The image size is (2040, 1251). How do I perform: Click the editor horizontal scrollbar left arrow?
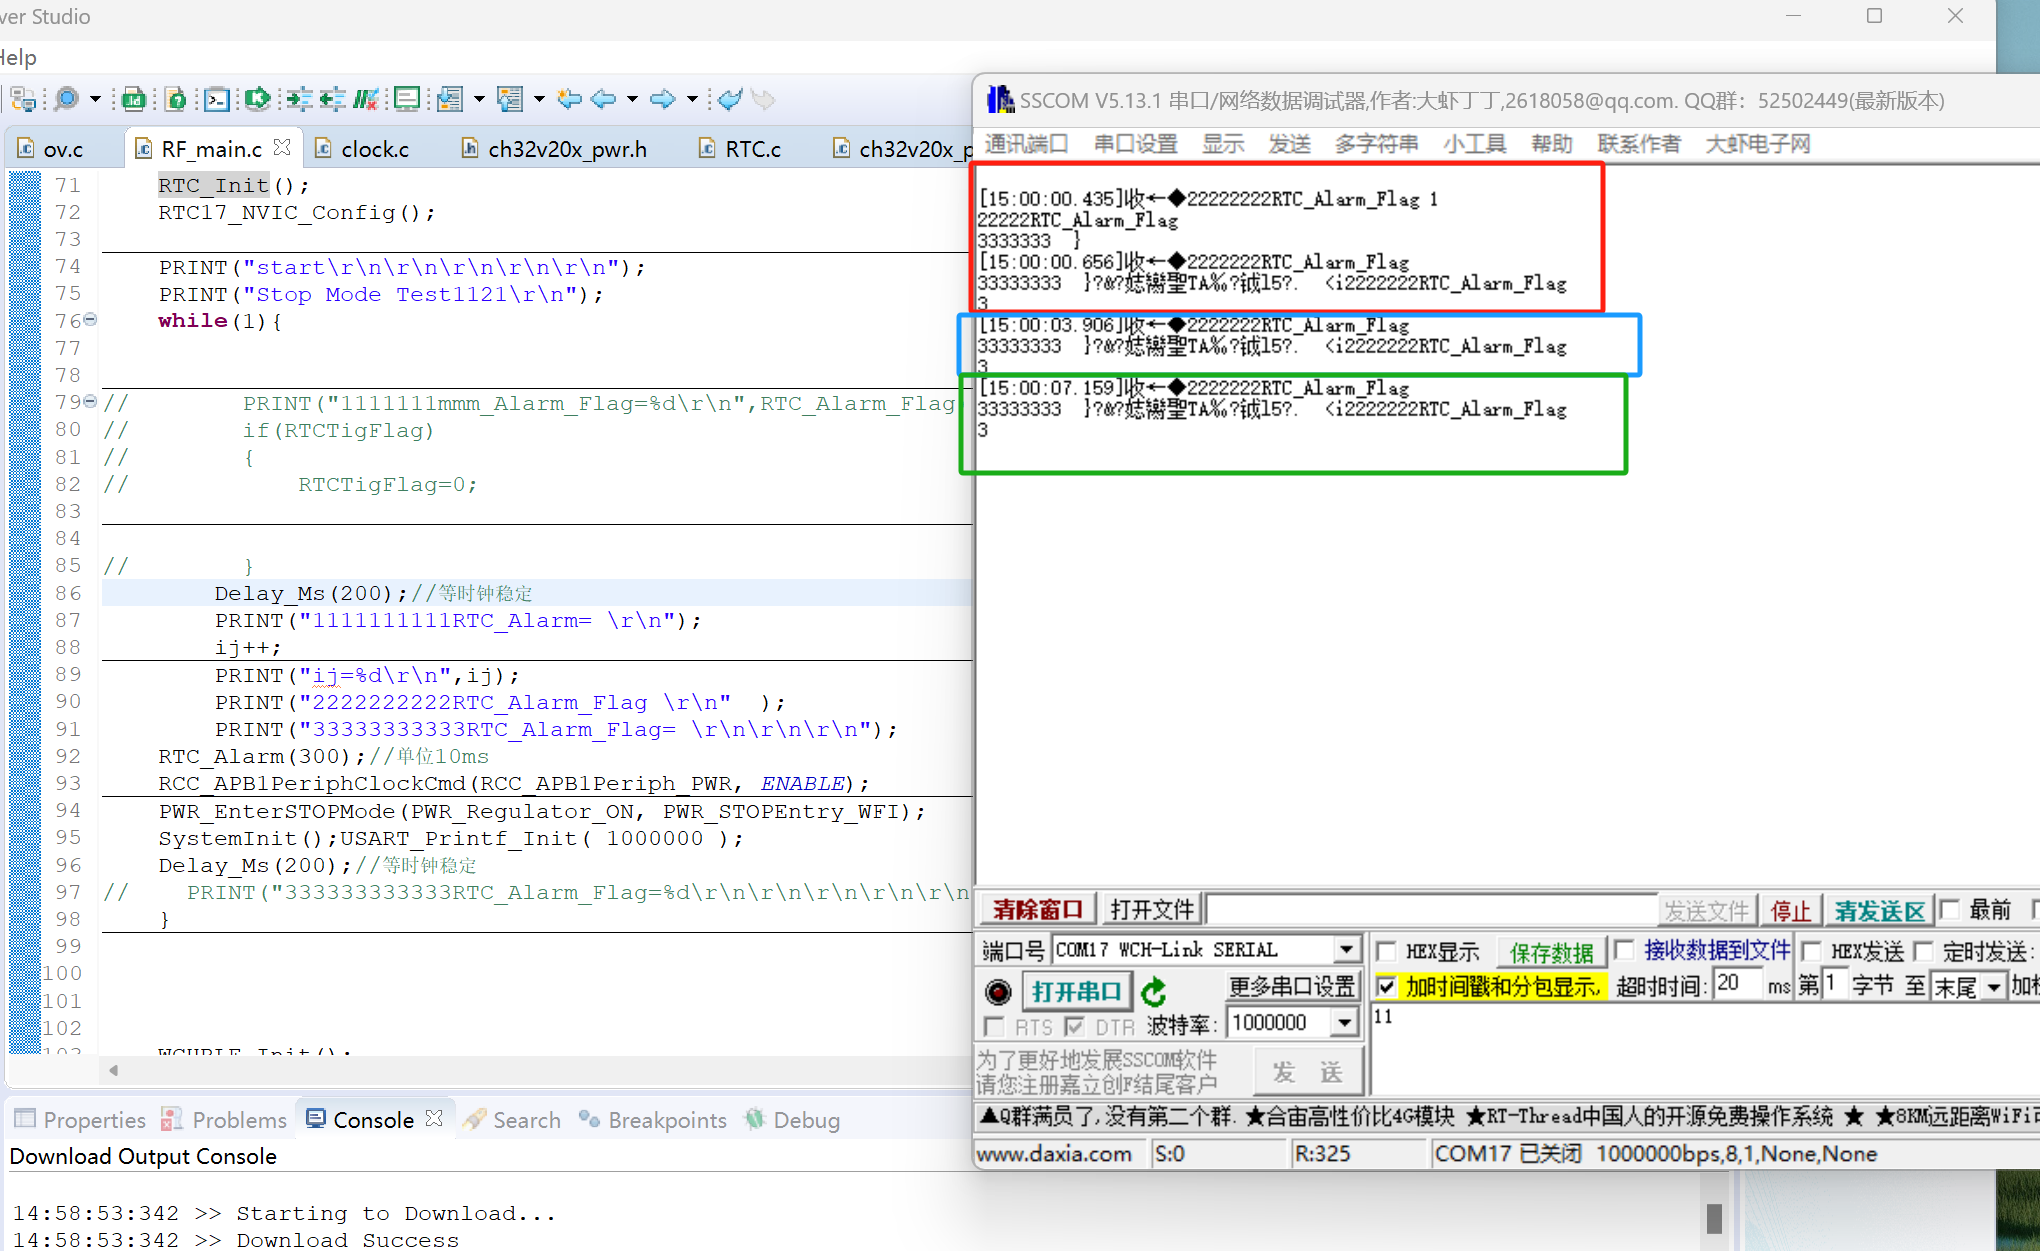pyautogui.click(x=113, y=1070)
